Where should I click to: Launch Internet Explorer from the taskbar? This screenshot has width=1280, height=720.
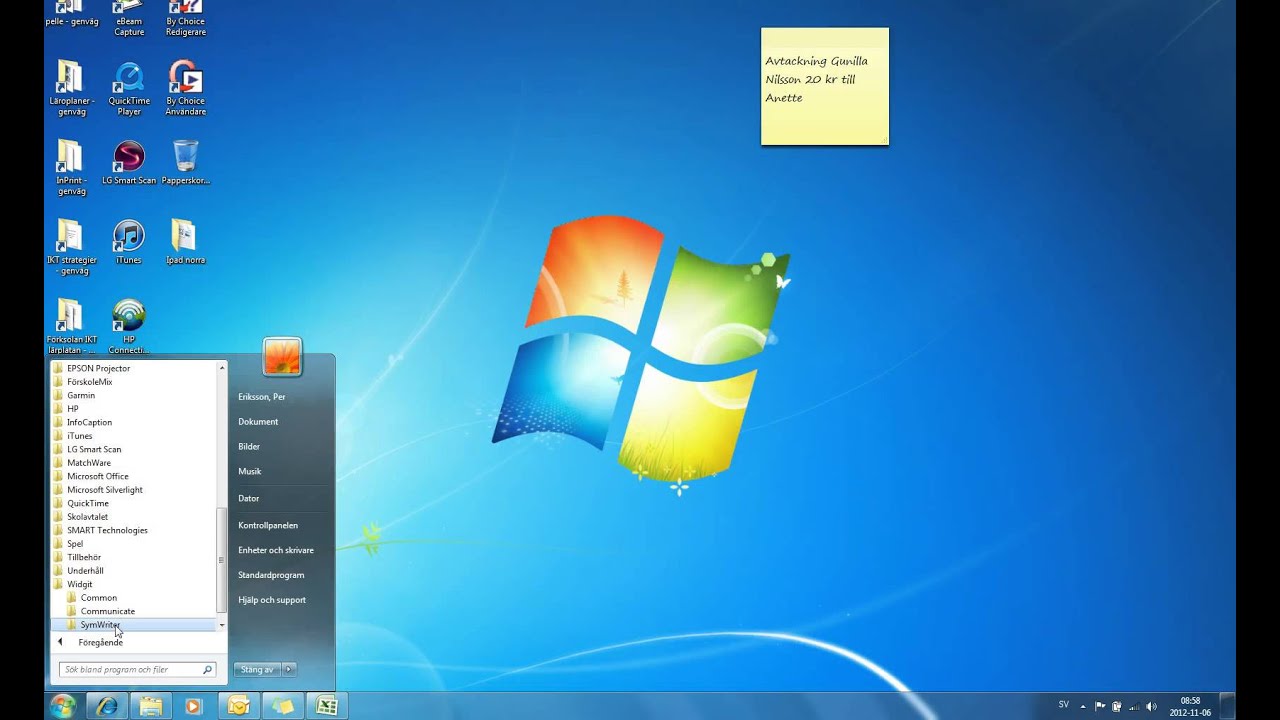point(107,706)
